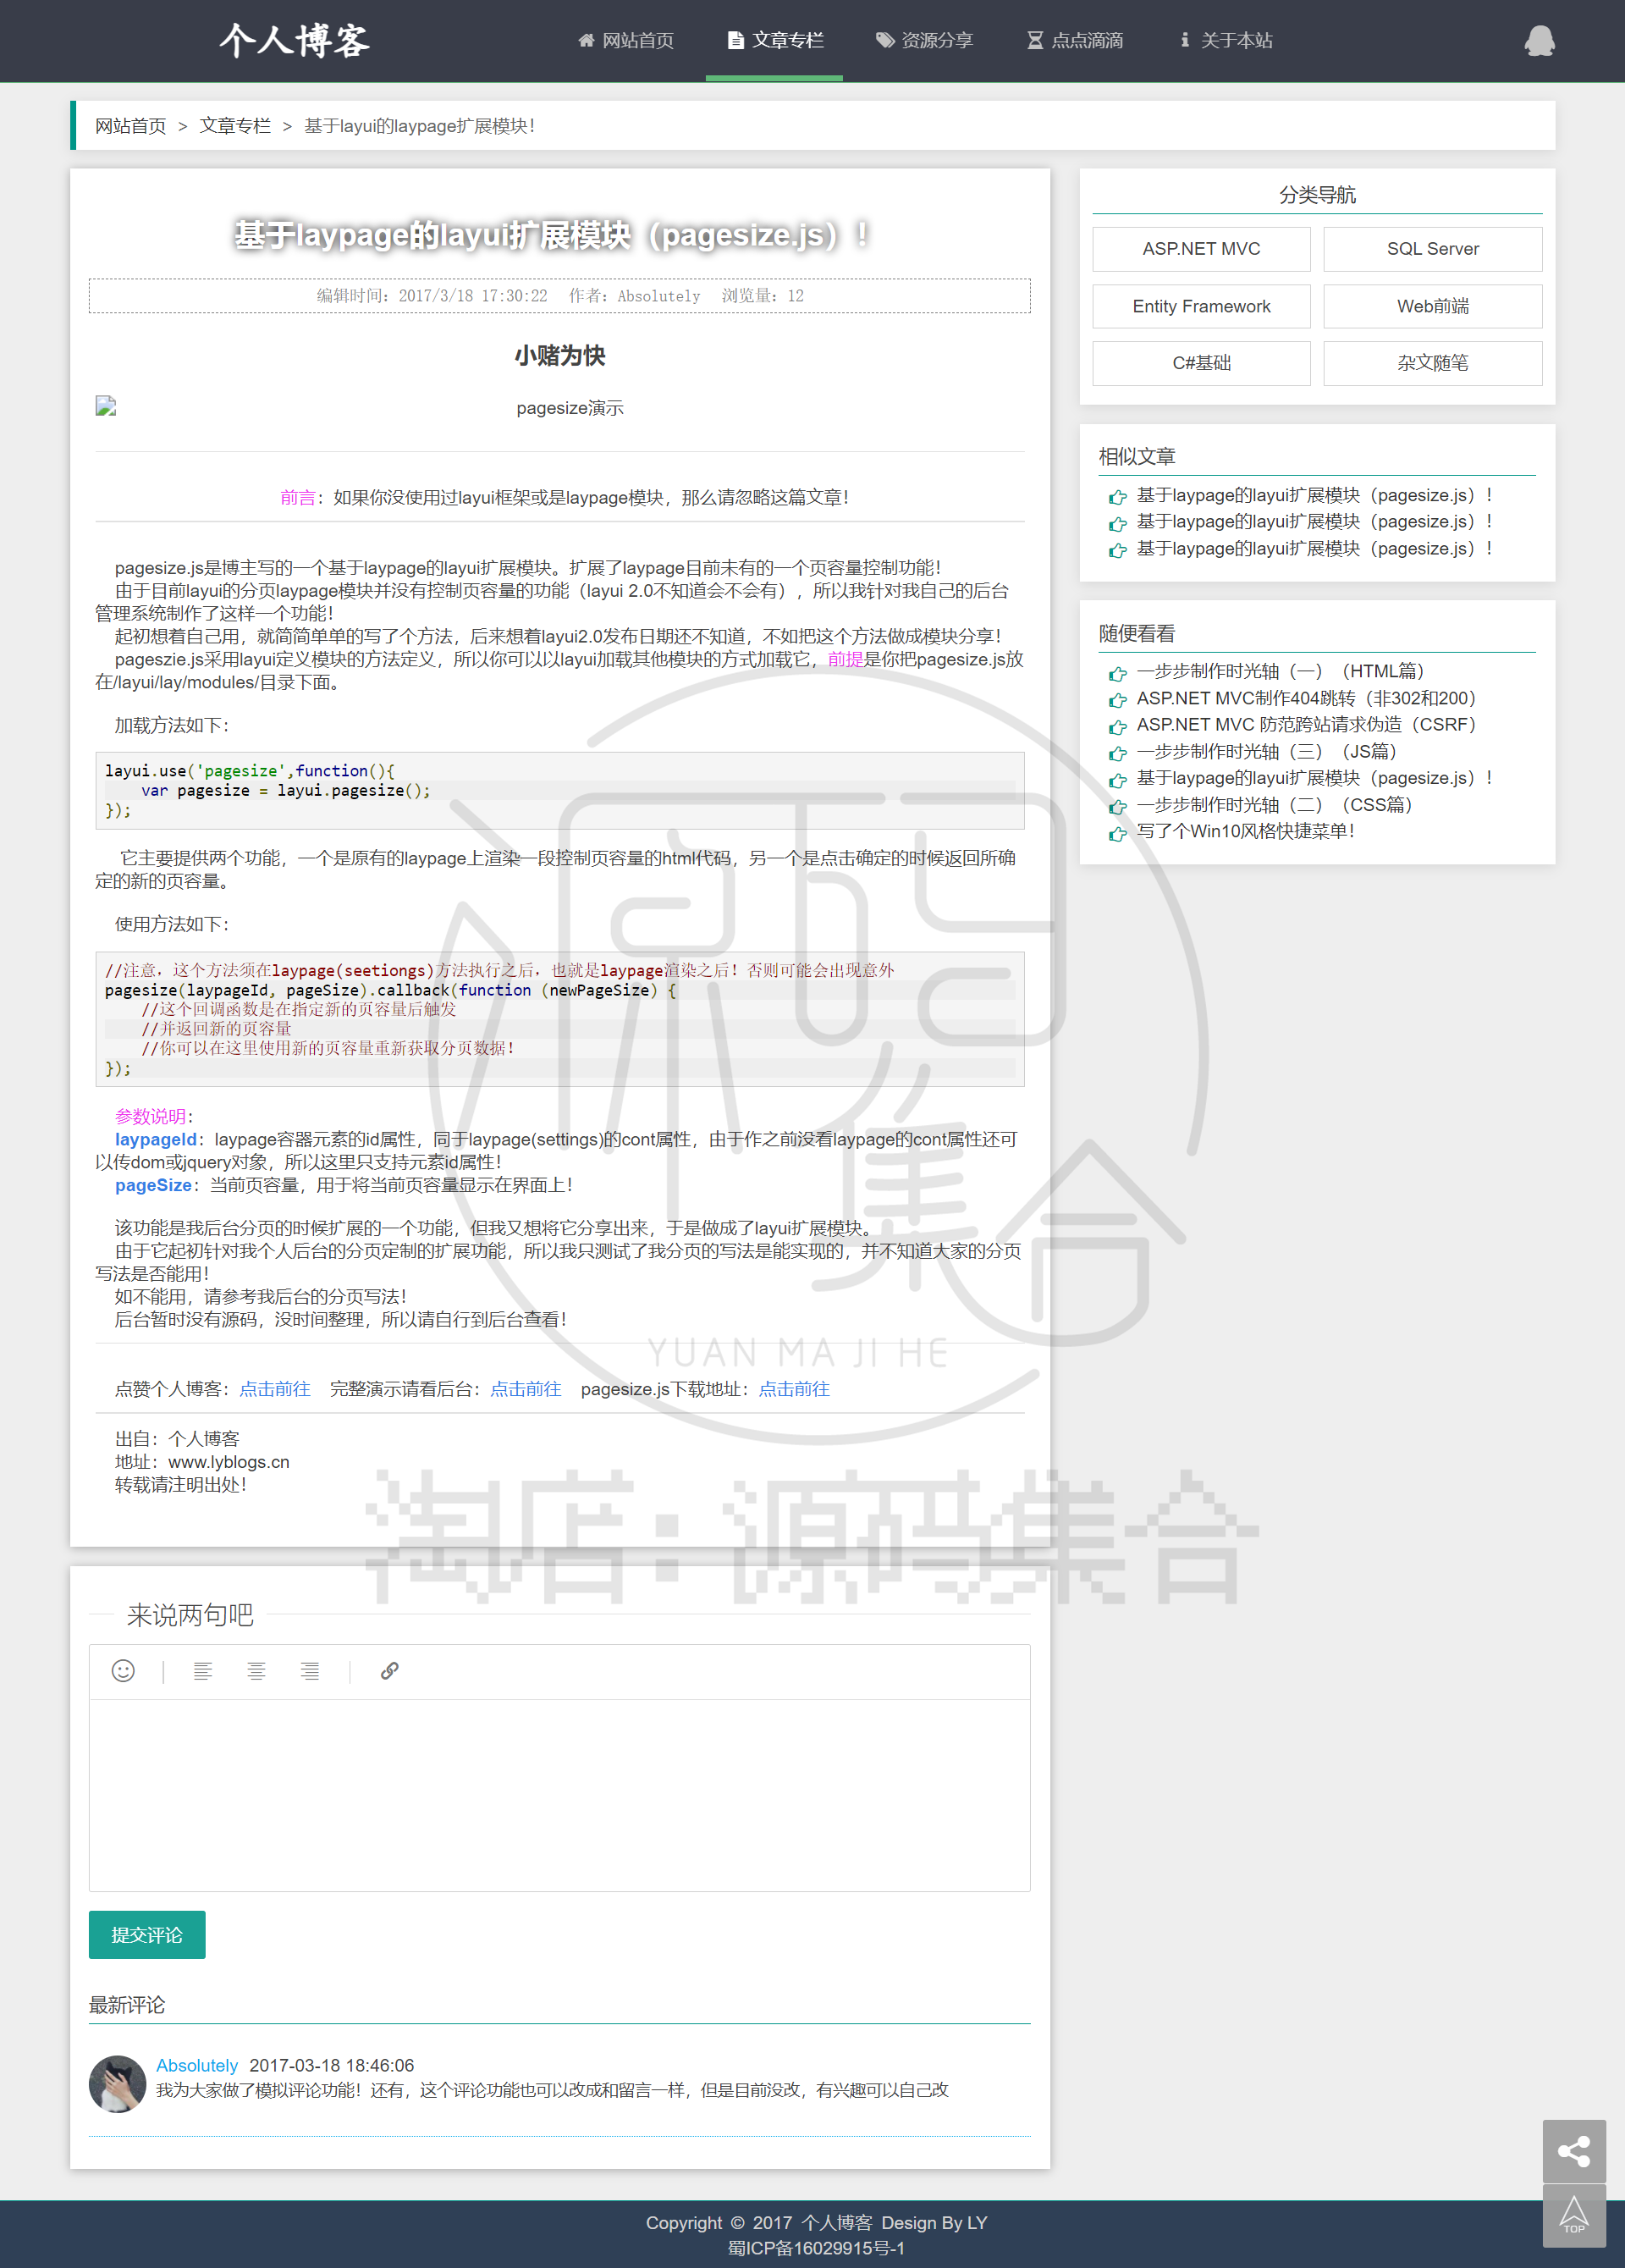Viewport: 1625px width, 2268px height.
Task: Open ASP.NET MVC 防范跨站请求伪造 article
Action: point(1306,724)
